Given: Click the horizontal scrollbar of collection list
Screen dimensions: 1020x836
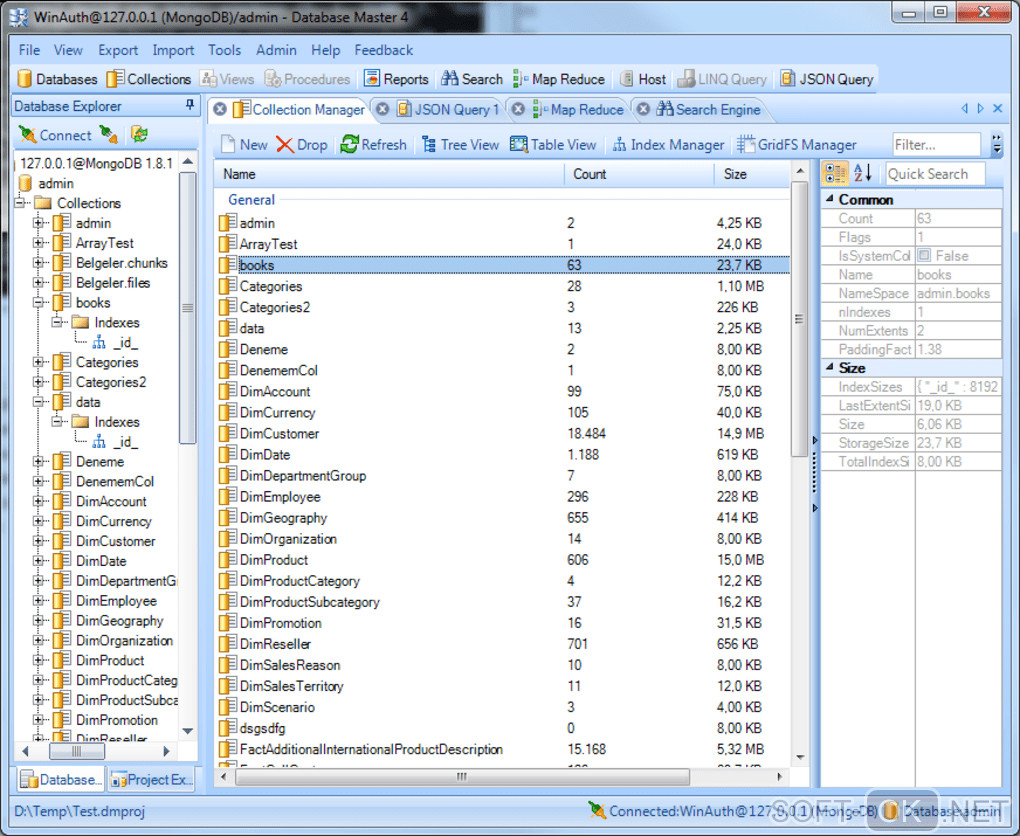Looking at the screenshot, I should pyautogui.click(x=462, y=777).
